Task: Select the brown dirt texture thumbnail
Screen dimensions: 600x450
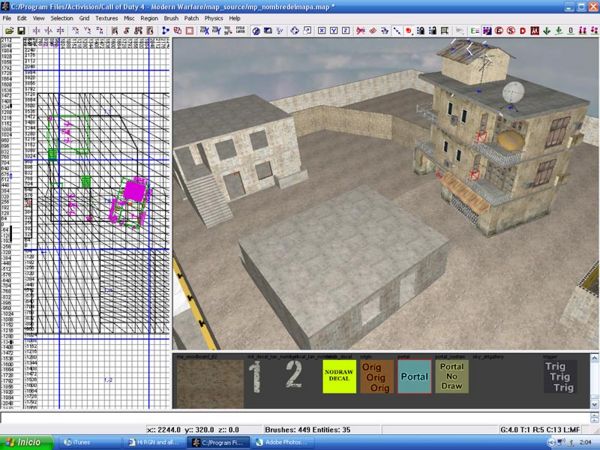Action: (x=210, y=383)
